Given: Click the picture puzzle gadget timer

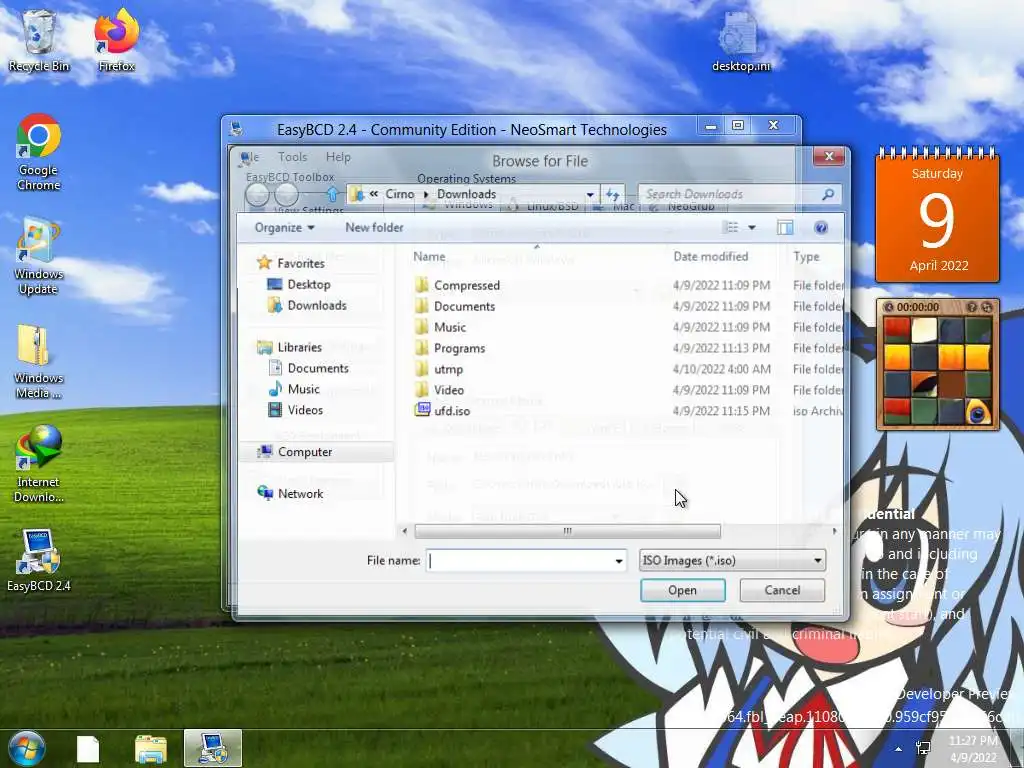Looking at the screenshot, I should pyautogui.click(x=918, y=307).
